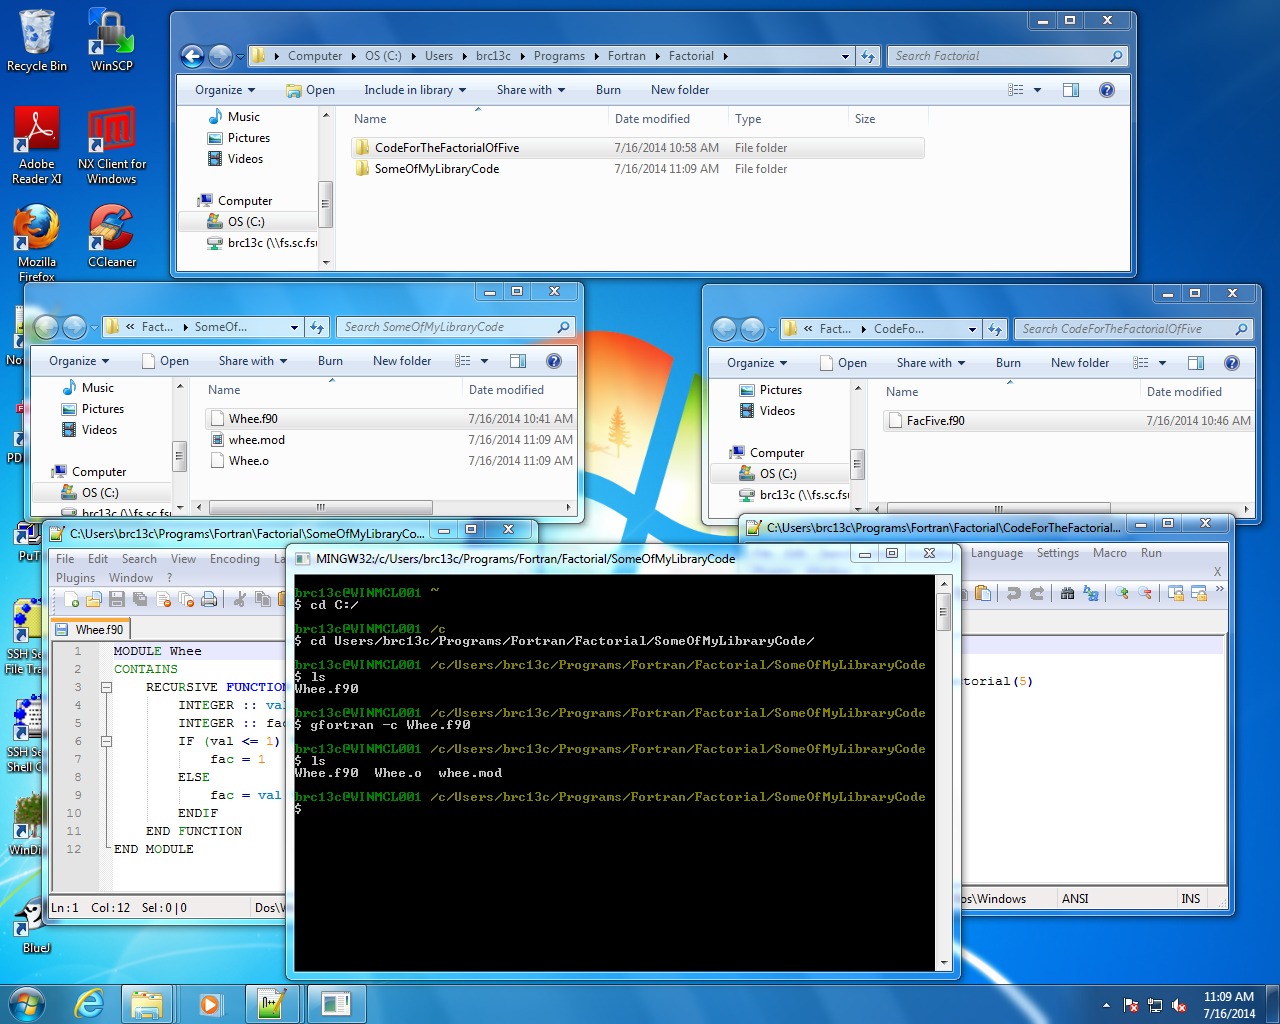Open the view options arrow in SomeOfMyLibraryCode window
Viewport: 1280px width, 1024px height.
484,361
